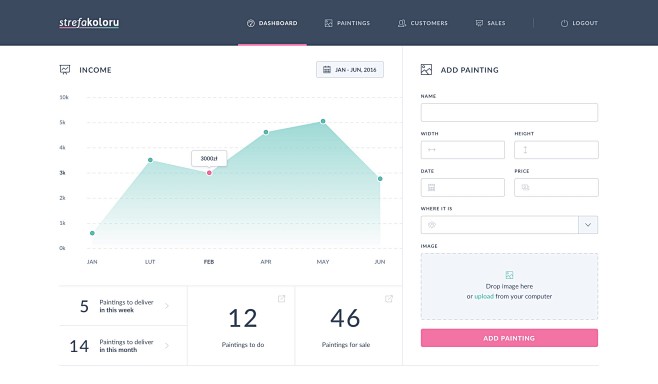Viewport: 658px width, 384px height.
Task: Click the FEB axis label
Action: coord(209,262)
